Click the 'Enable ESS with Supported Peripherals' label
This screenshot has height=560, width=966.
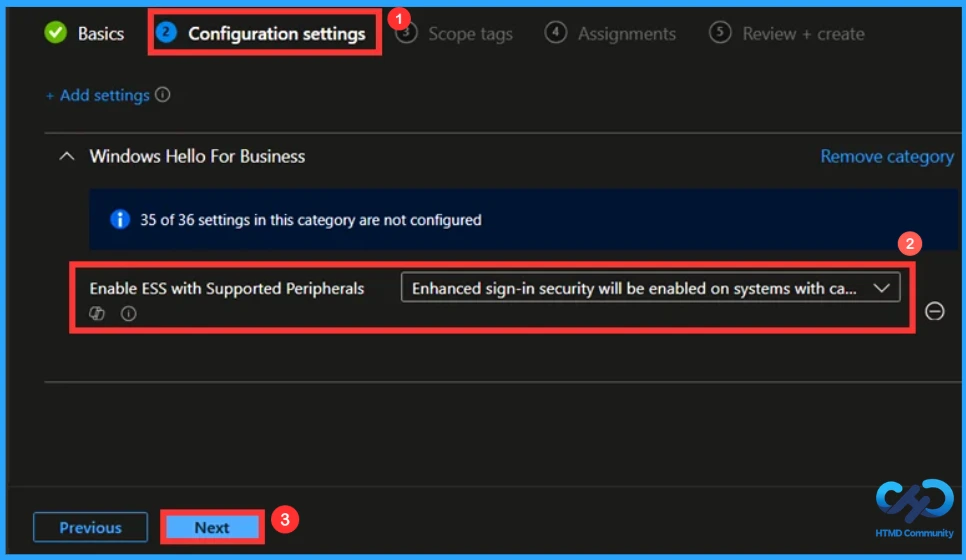tap(227, 288)
